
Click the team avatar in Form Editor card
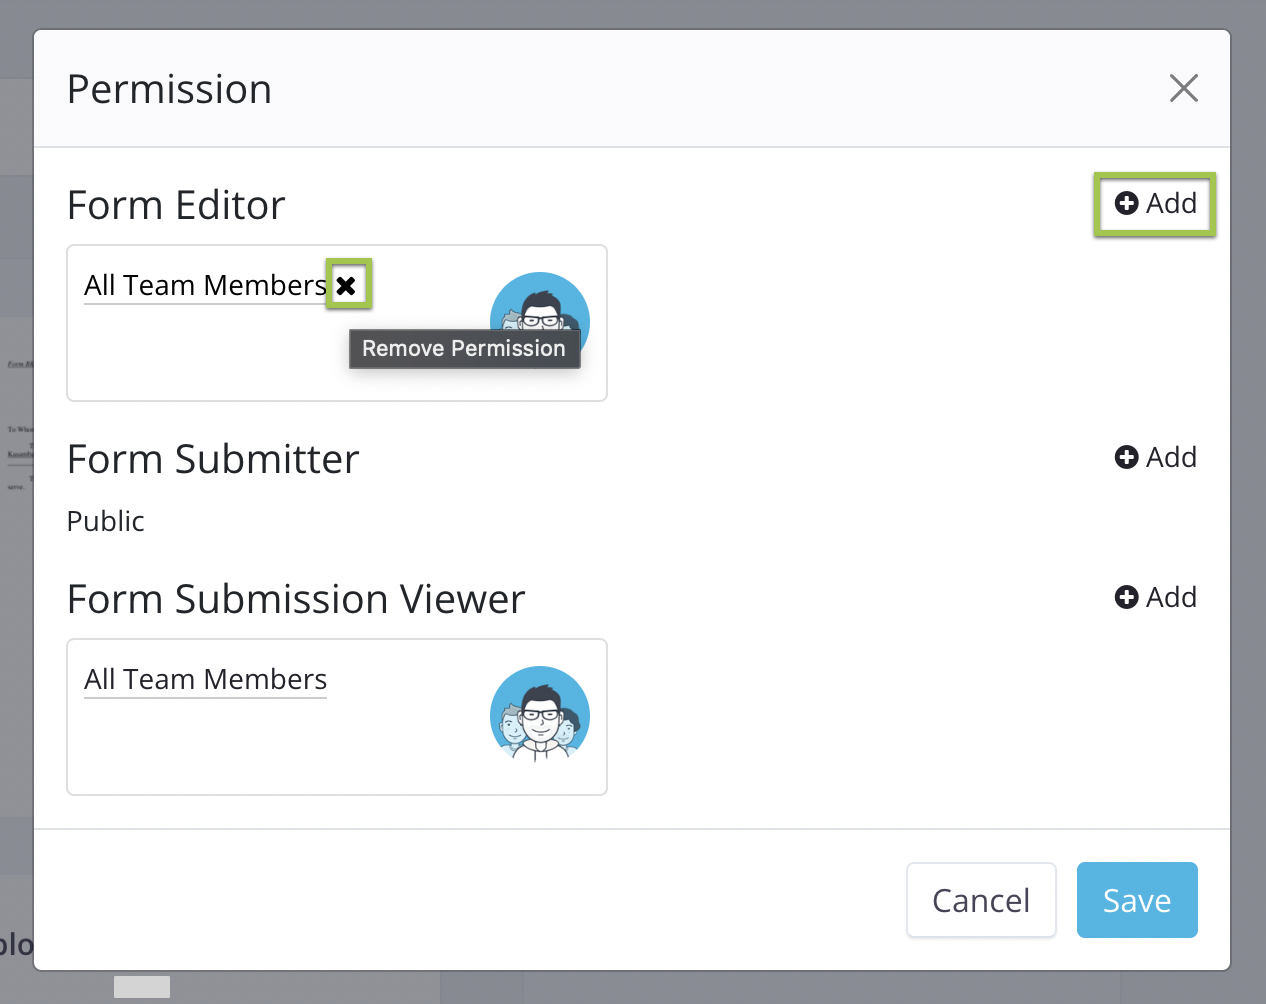coord(540,305)
